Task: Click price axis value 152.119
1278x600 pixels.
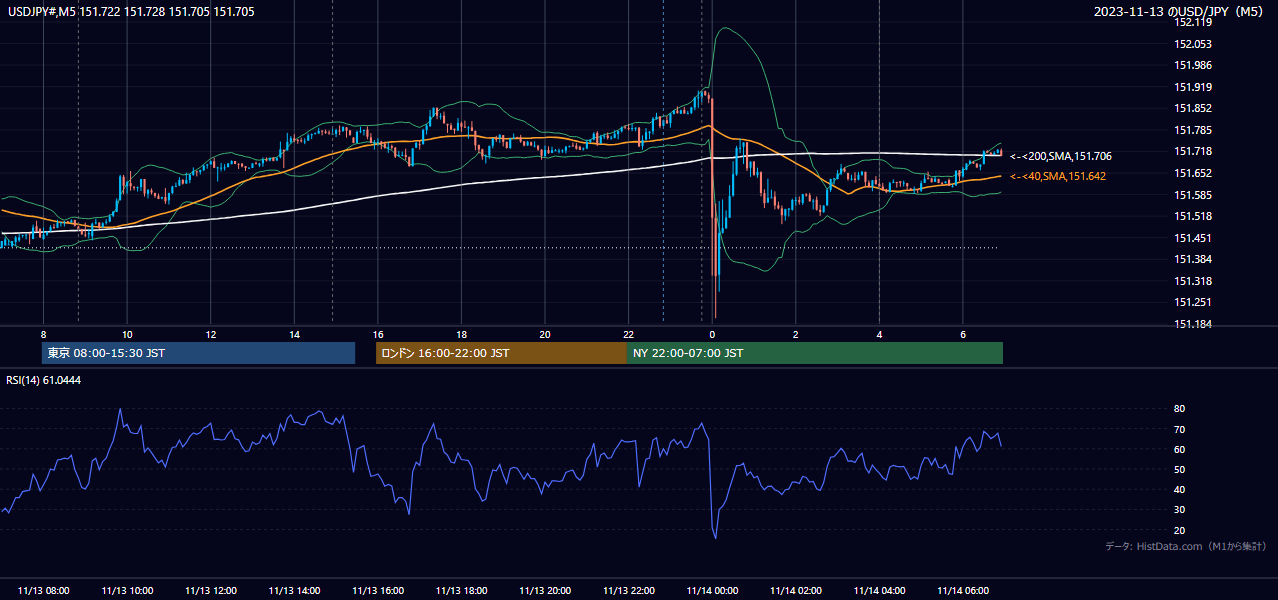Action: [x=1193, y=22]
